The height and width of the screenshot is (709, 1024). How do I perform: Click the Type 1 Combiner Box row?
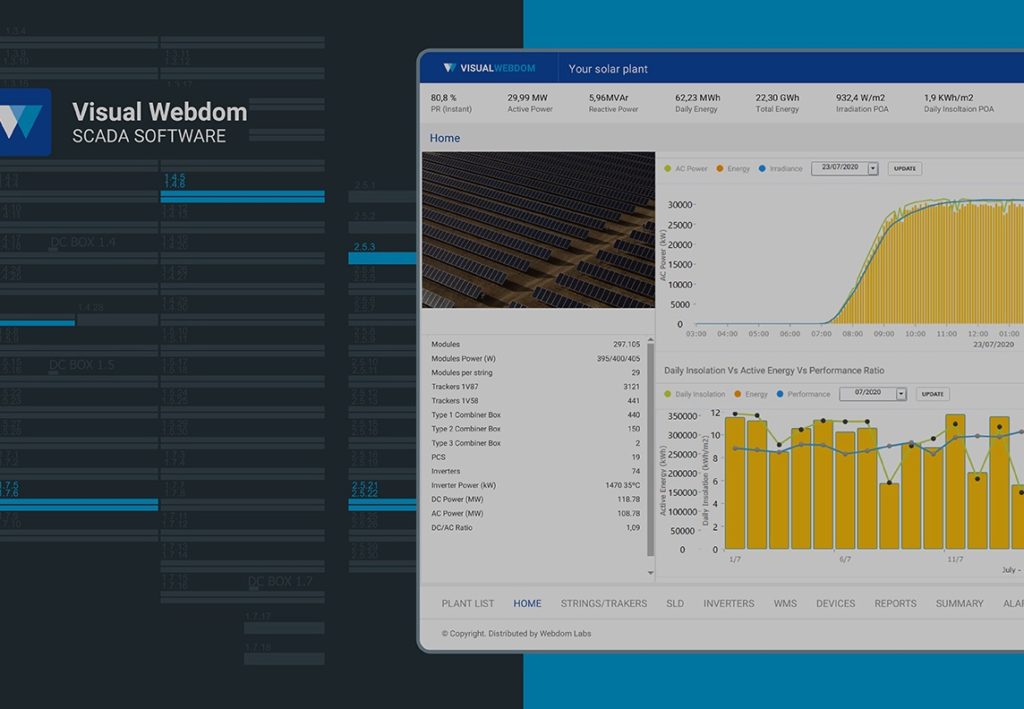[x=536, y=415]
